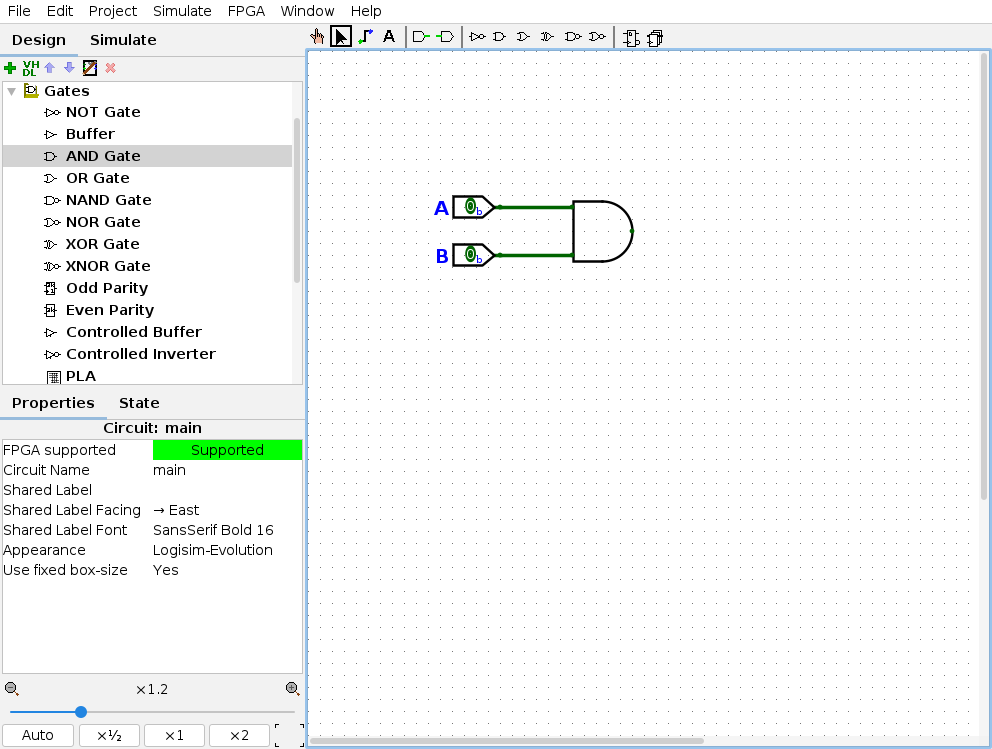Image resolution: width=992 pixels, height=749 pixels.
Task: Select the NOT gate toolbar icon
Action: 477,37
